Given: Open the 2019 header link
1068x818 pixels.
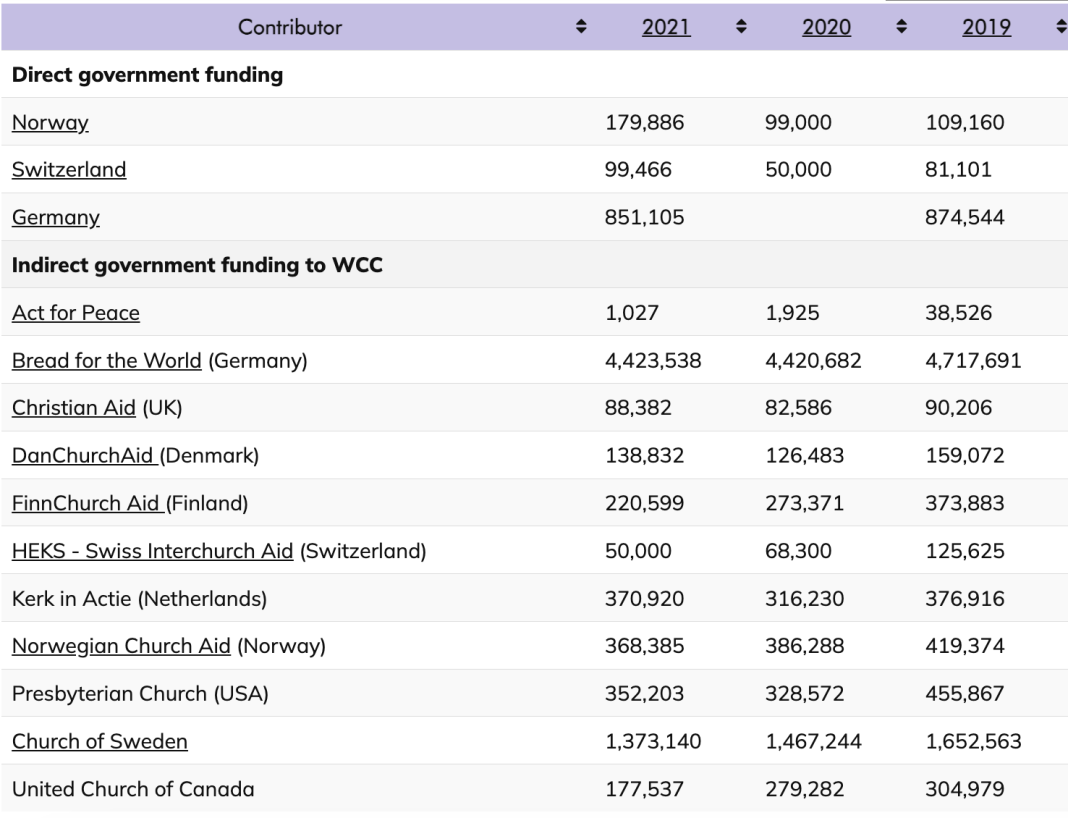Looking at the screenshot, I should 986,28.
